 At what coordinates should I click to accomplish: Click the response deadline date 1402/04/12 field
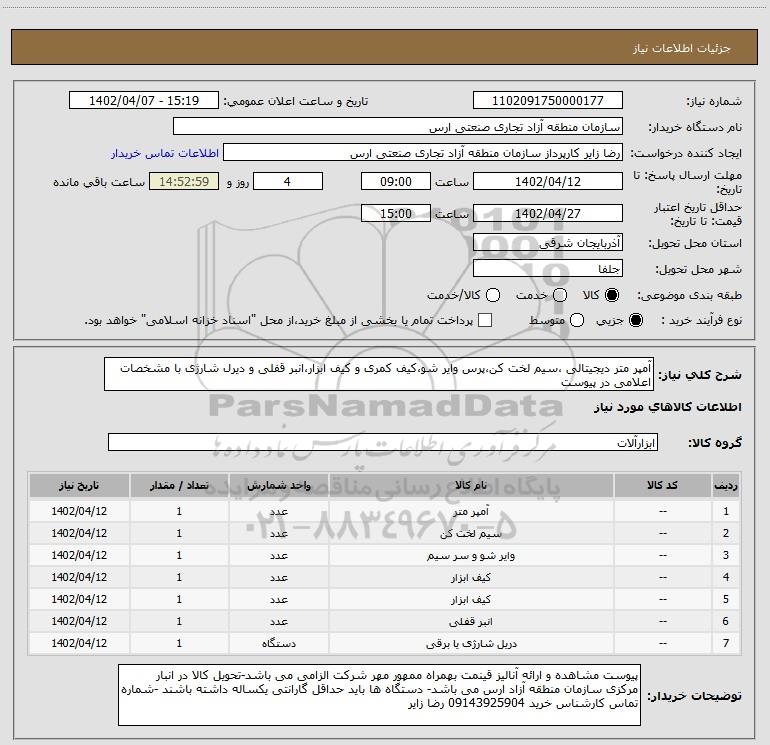(x=548, y=181)
